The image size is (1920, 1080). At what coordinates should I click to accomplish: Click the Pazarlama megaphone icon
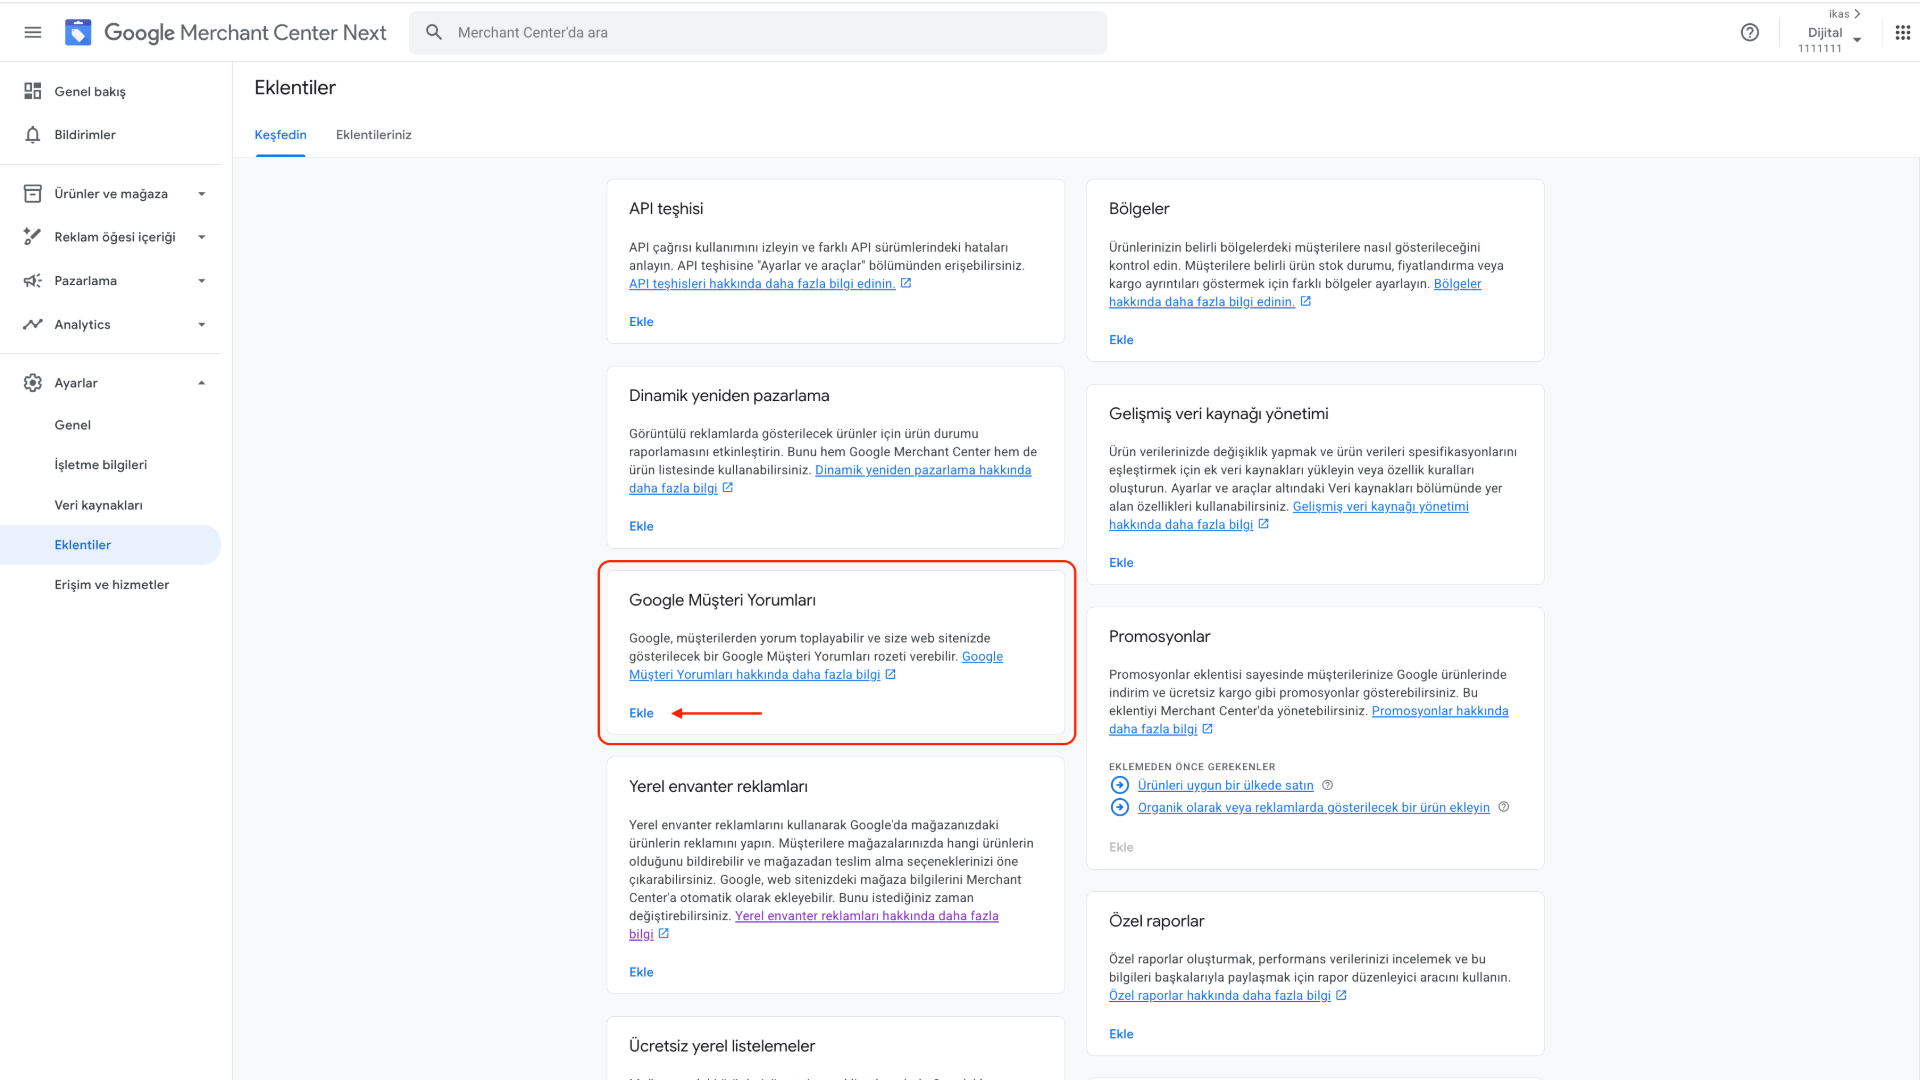33,281
